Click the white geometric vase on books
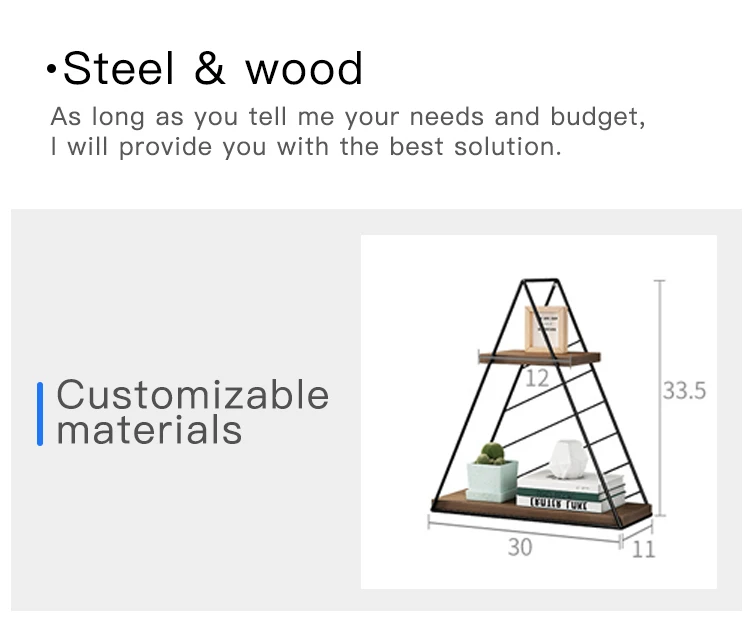The height and width of the screenshot is (631, 750). click(569, 459)
